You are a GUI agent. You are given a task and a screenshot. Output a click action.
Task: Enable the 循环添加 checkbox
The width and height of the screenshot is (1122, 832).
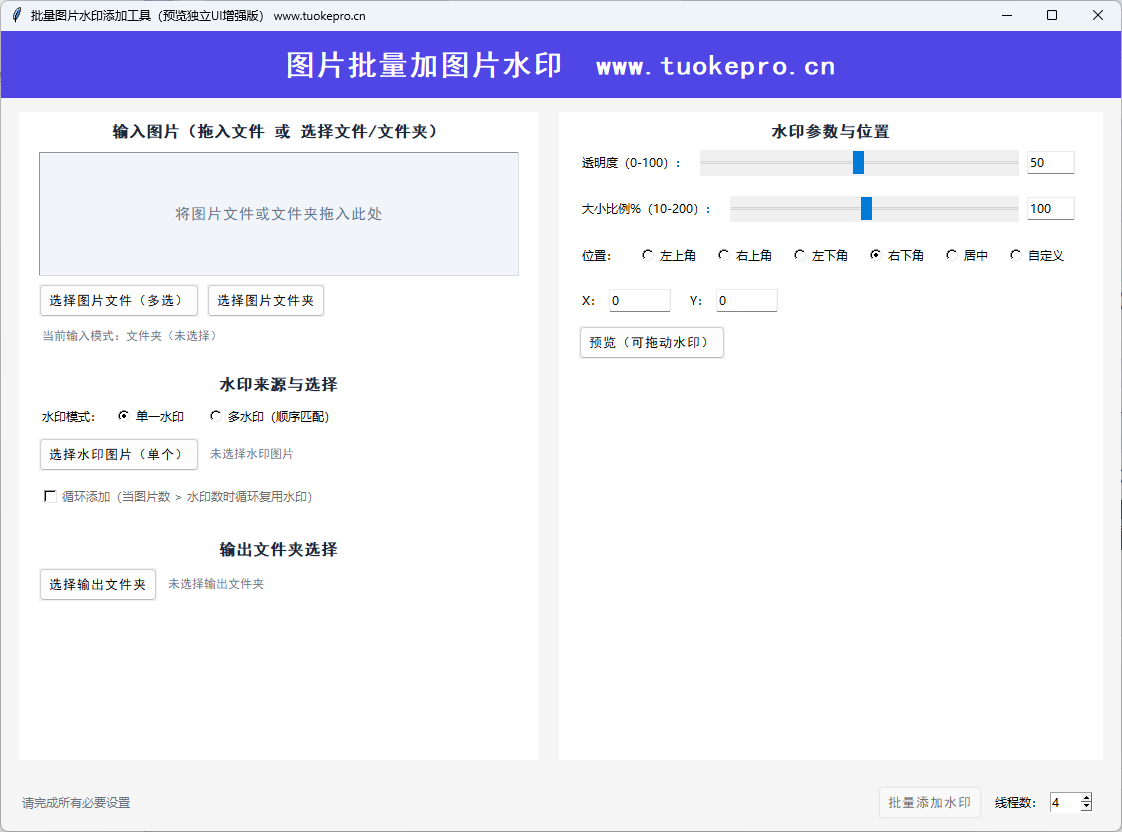pos(50,496)
